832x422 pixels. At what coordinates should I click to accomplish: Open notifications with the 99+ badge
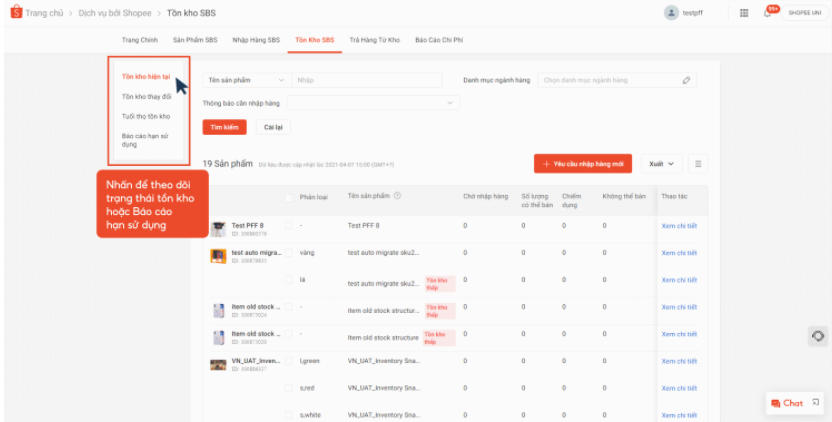coord(770,12)
